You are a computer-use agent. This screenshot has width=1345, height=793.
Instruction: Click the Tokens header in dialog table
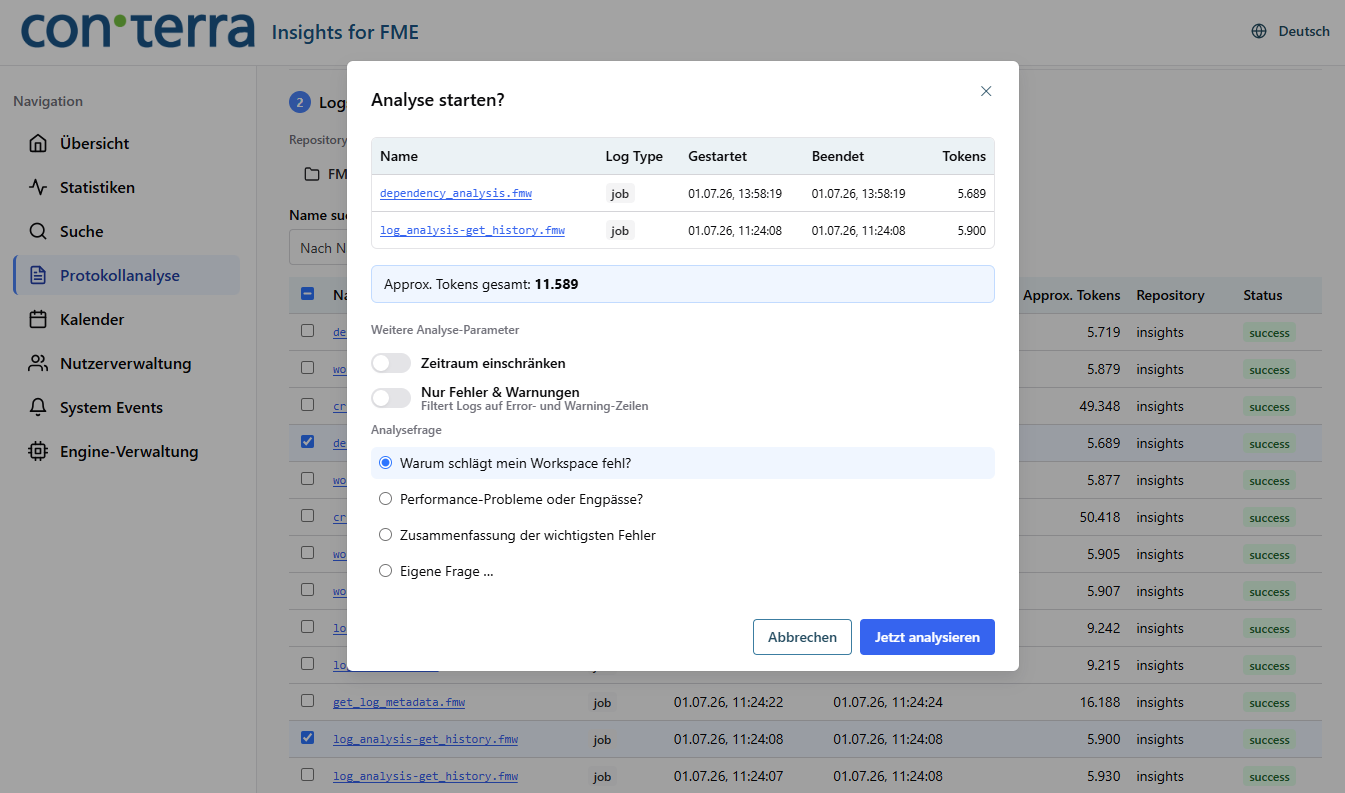[x=964, y=156]
